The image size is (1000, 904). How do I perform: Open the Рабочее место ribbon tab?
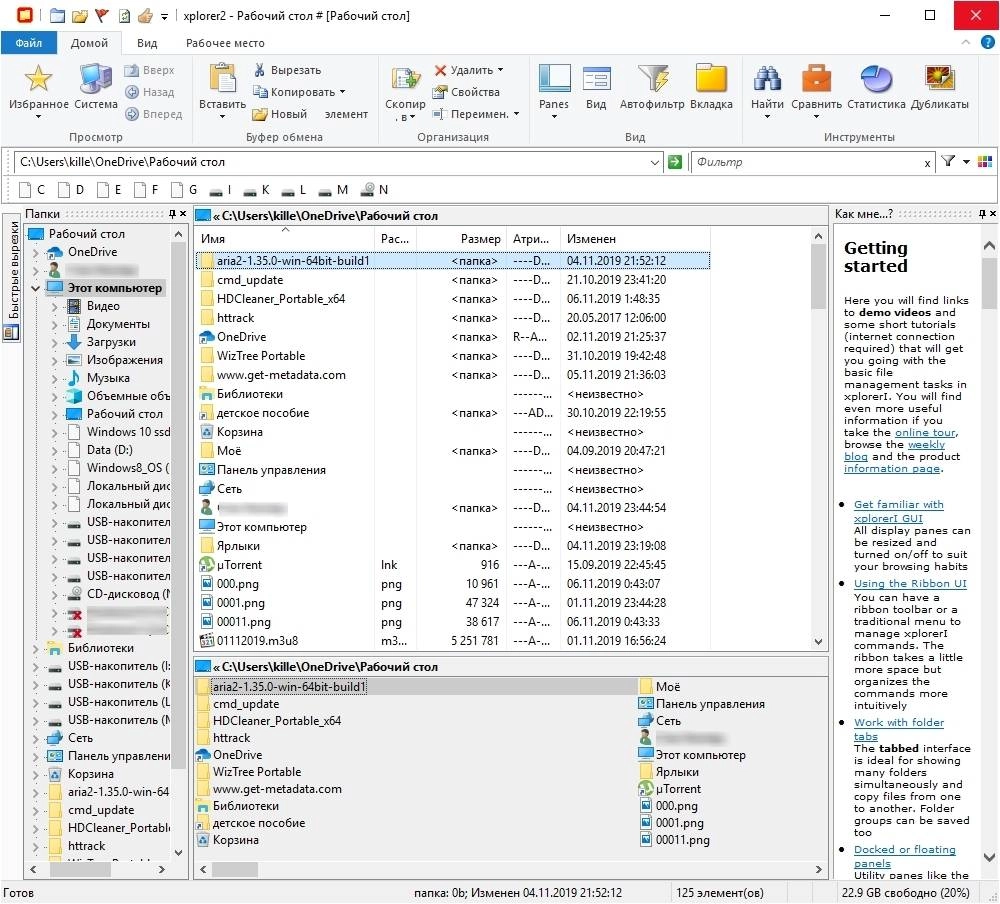click(225, 43)
